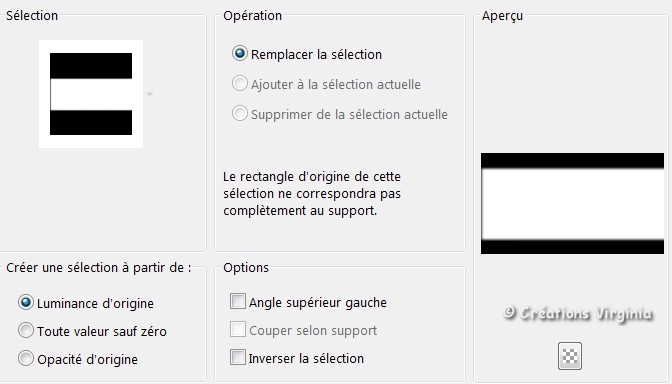This screenshot has height=384, width=672.
Task: Click the Opération group label
Action: (252, 15)
